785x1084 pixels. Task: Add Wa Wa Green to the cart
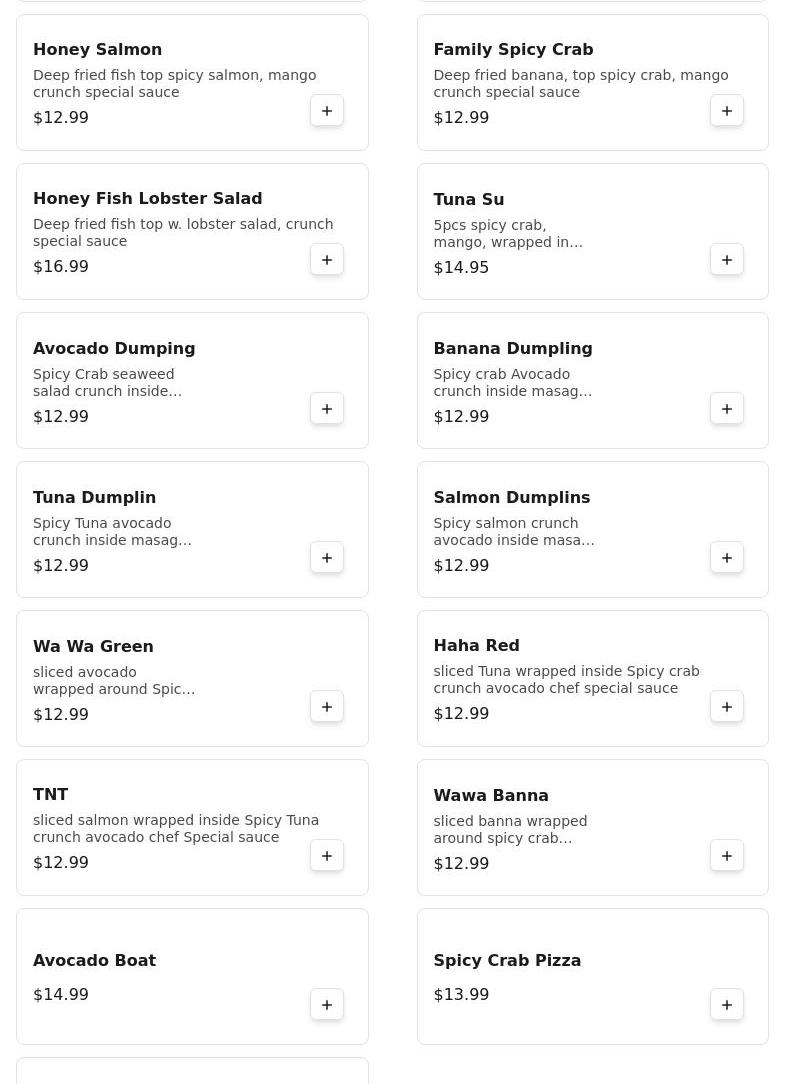(x=327, y=707)
